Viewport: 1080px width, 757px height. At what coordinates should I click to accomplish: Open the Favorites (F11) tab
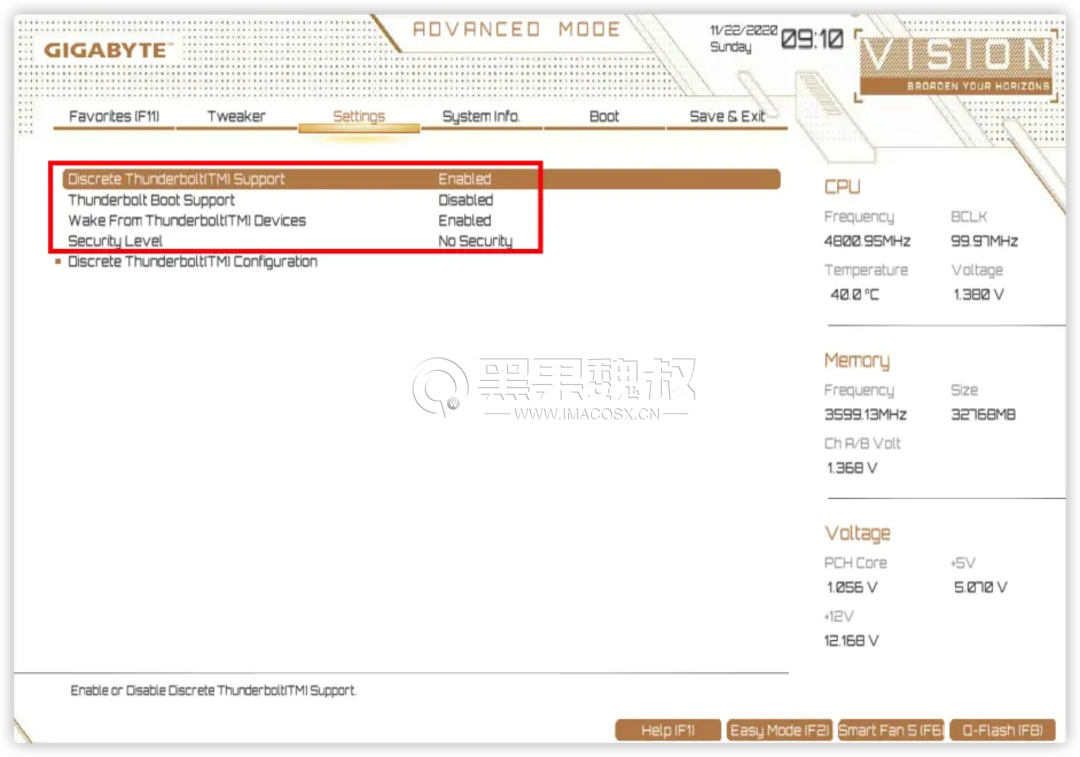114,116
